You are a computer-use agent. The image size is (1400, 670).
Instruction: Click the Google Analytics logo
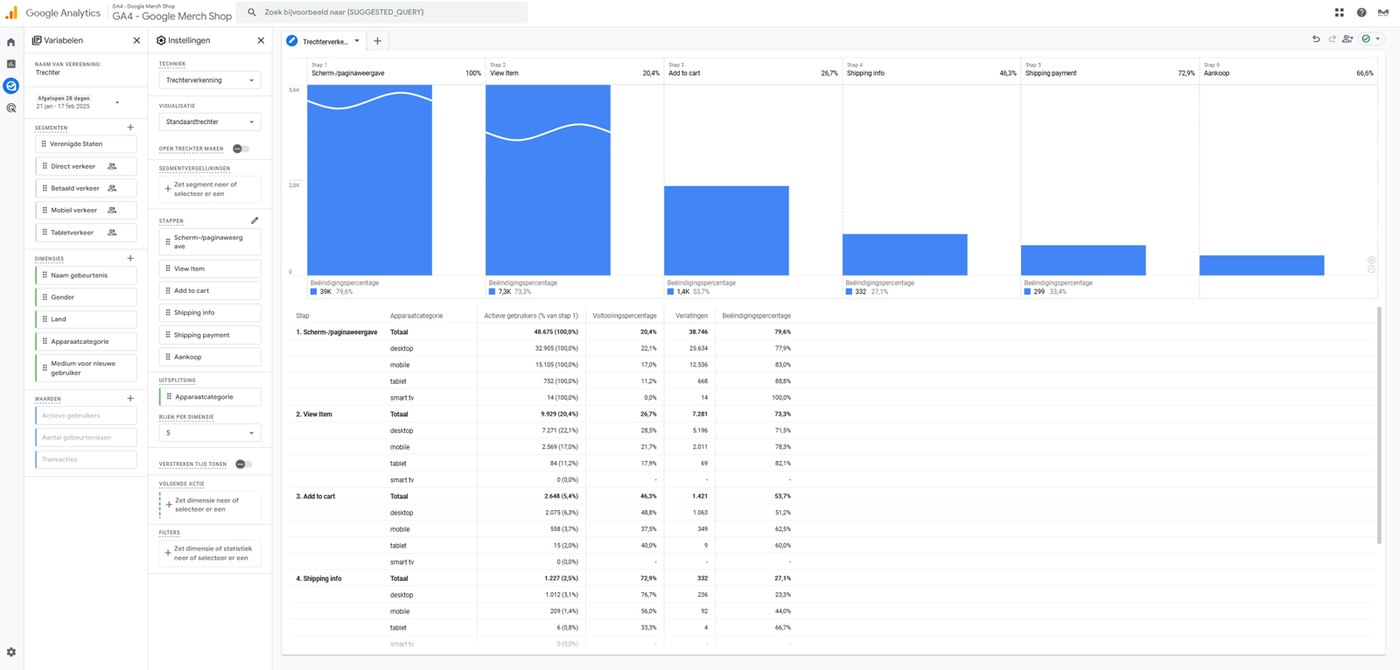(52, 13)
